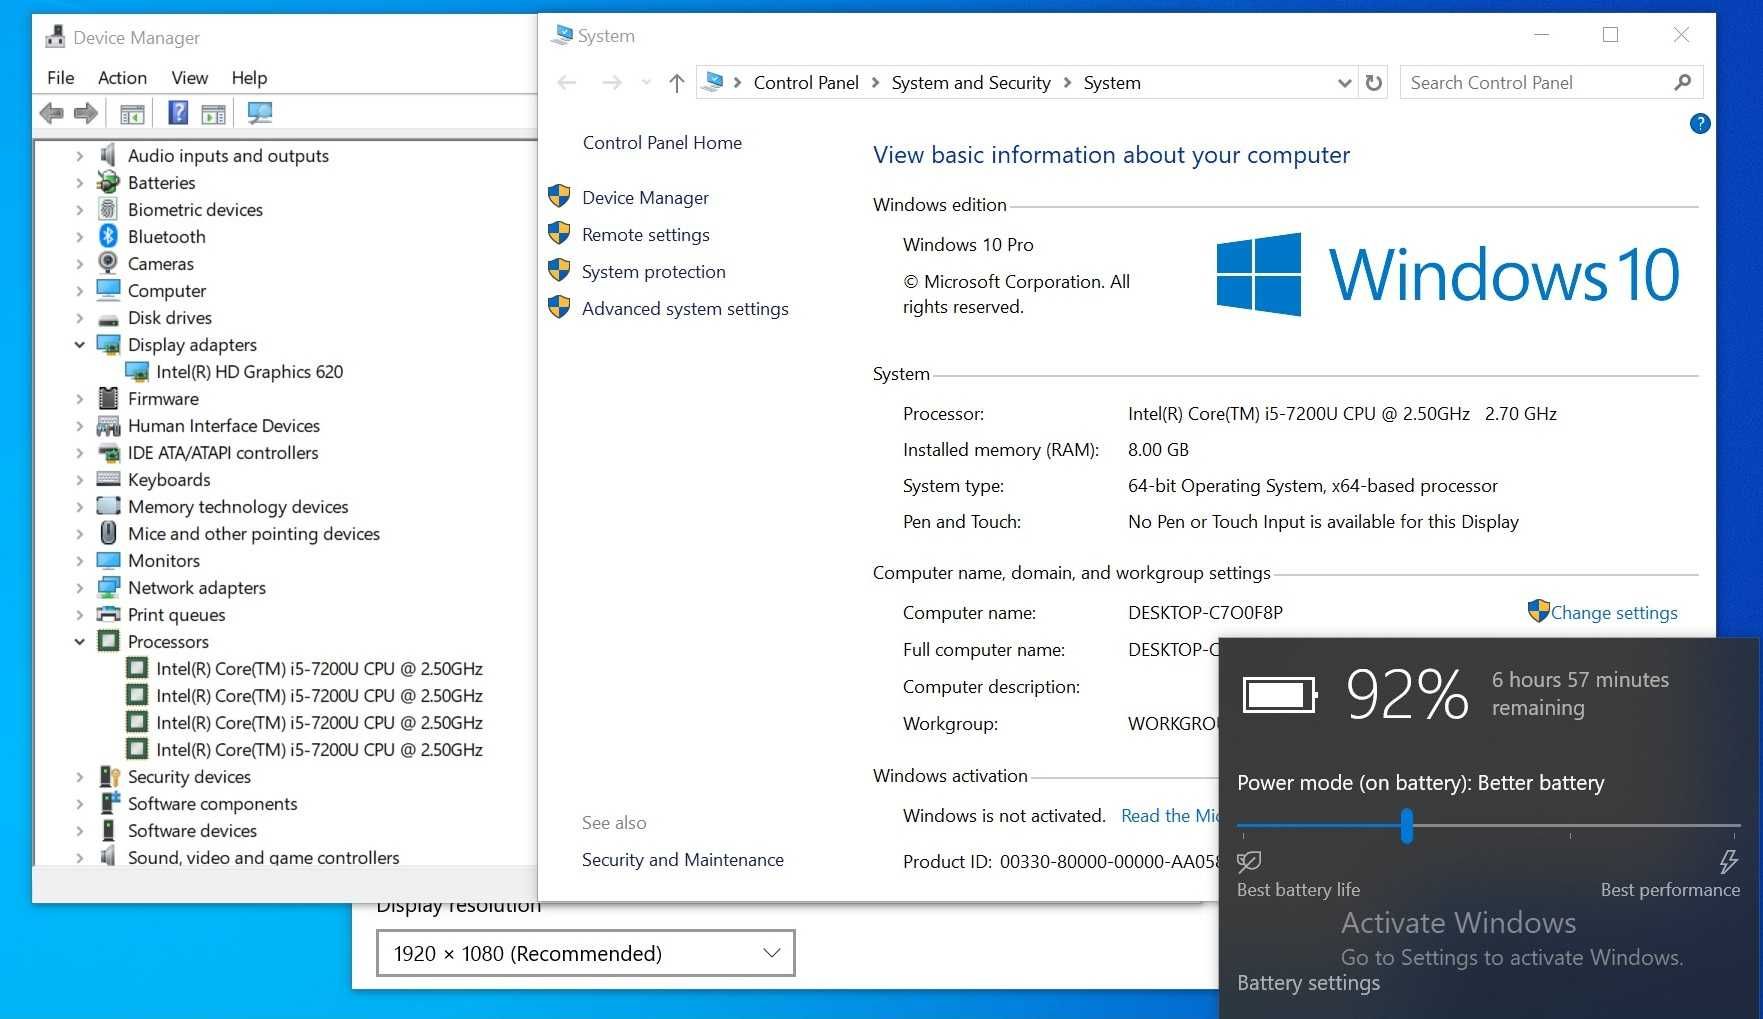Viewport: 1763px width, 1019px height.
Task: Click the power mode slider handle
Action: click(1407, 826)
